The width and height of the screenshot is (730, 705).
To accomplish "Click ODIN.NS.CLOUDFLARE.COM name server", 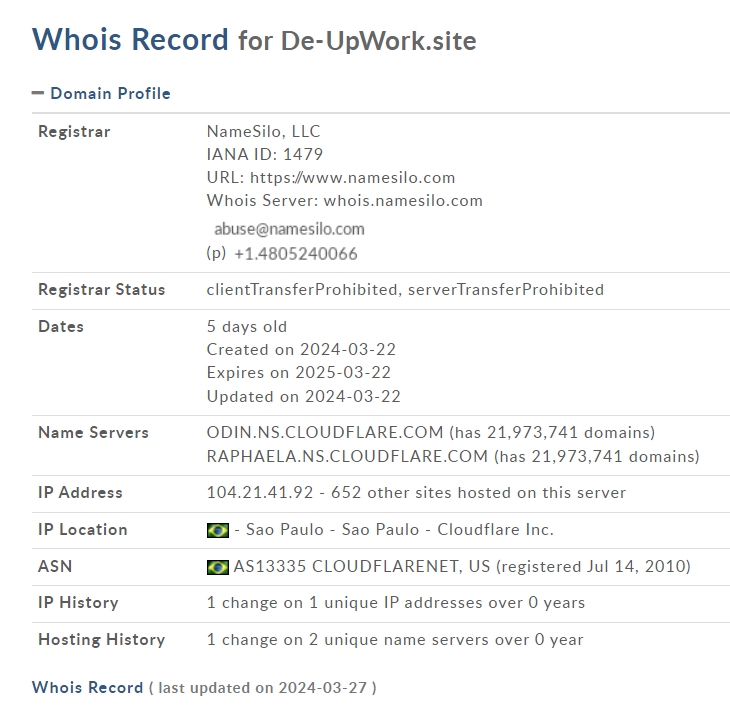I will (x=325, y=432).
